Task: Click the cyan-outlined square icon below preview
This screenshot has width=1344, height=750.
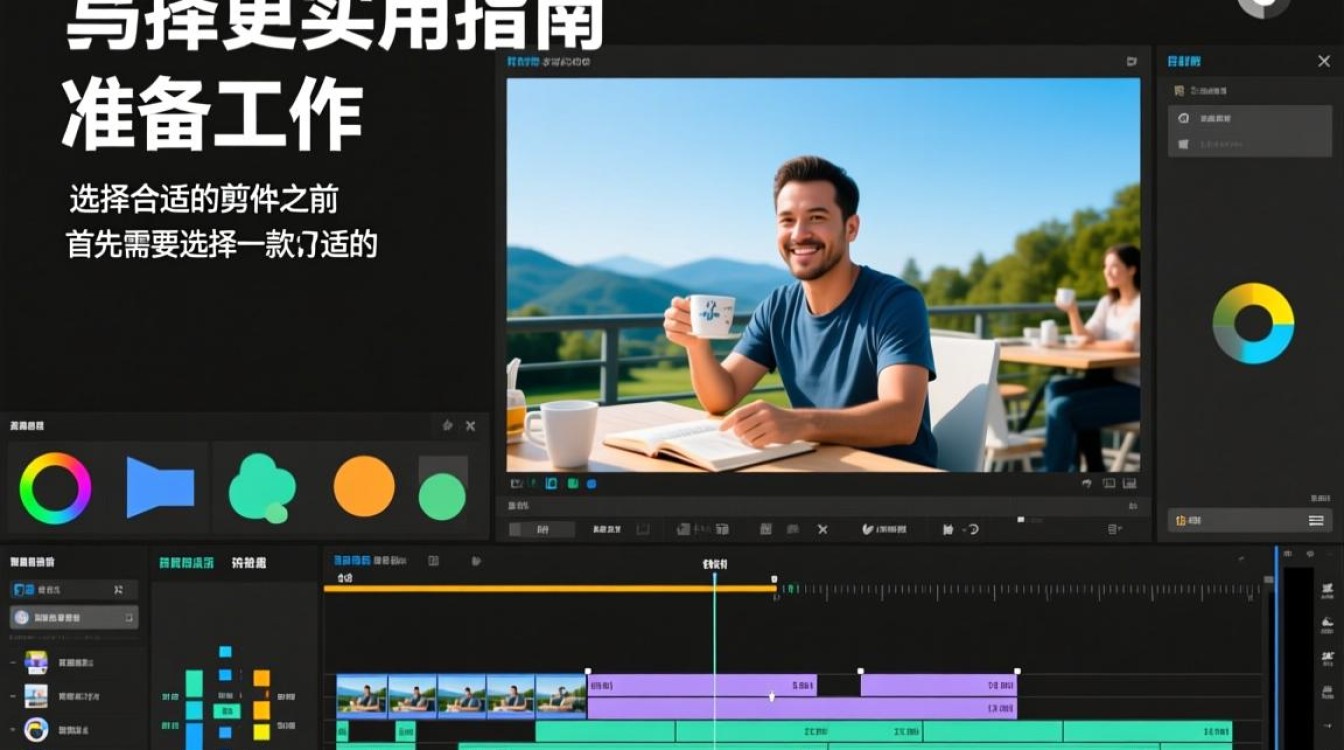Action: [551, 483]
